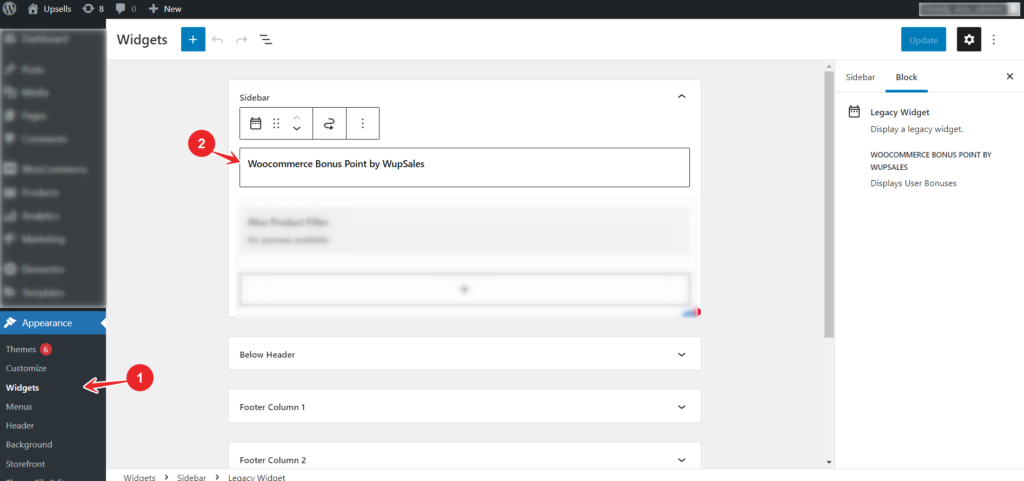
Task: Click the undo arrow icon
Action: (x=217, y=40)
